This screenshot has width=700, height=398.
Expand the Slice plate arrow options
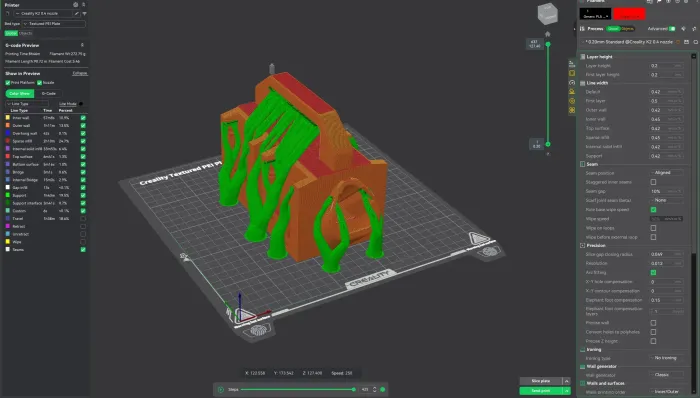pyautogui.click(x=567, y=381)
